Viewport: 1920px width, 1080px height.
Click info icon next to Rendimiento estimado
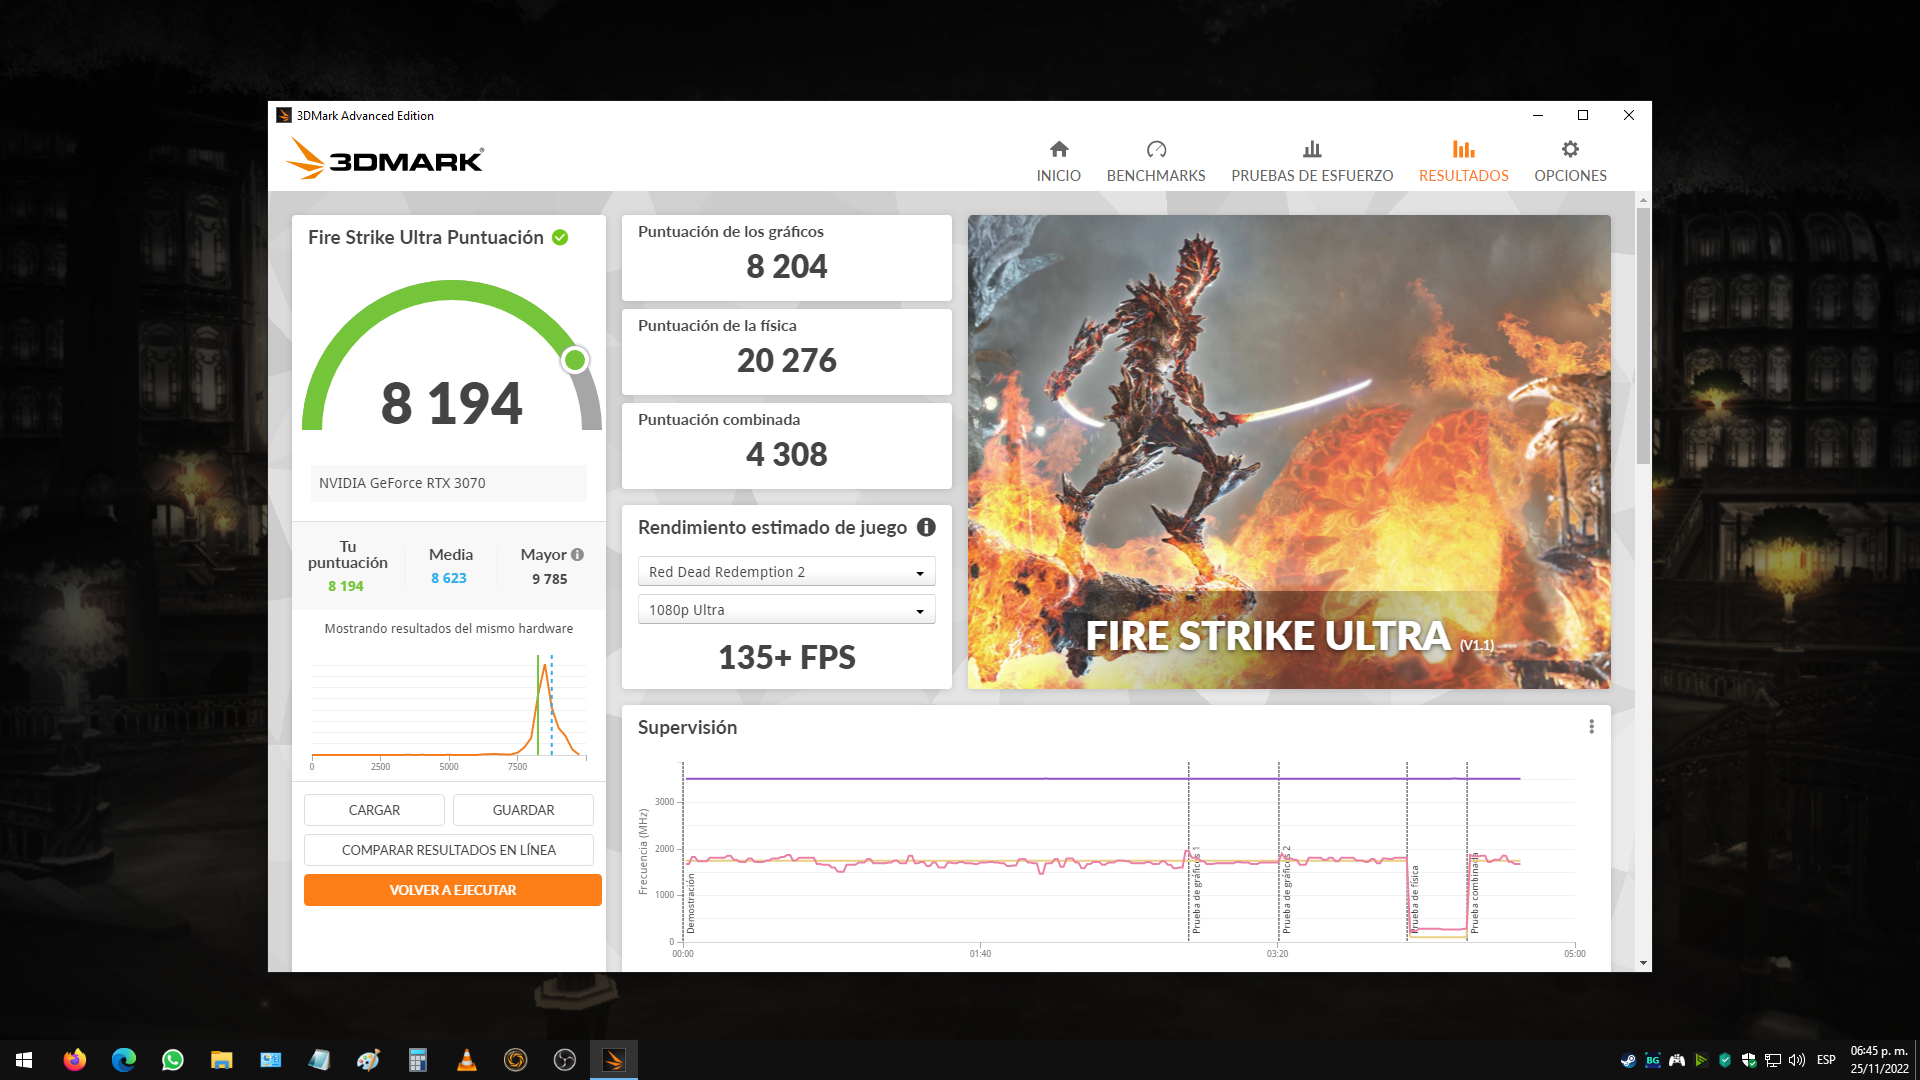[926, 527]
